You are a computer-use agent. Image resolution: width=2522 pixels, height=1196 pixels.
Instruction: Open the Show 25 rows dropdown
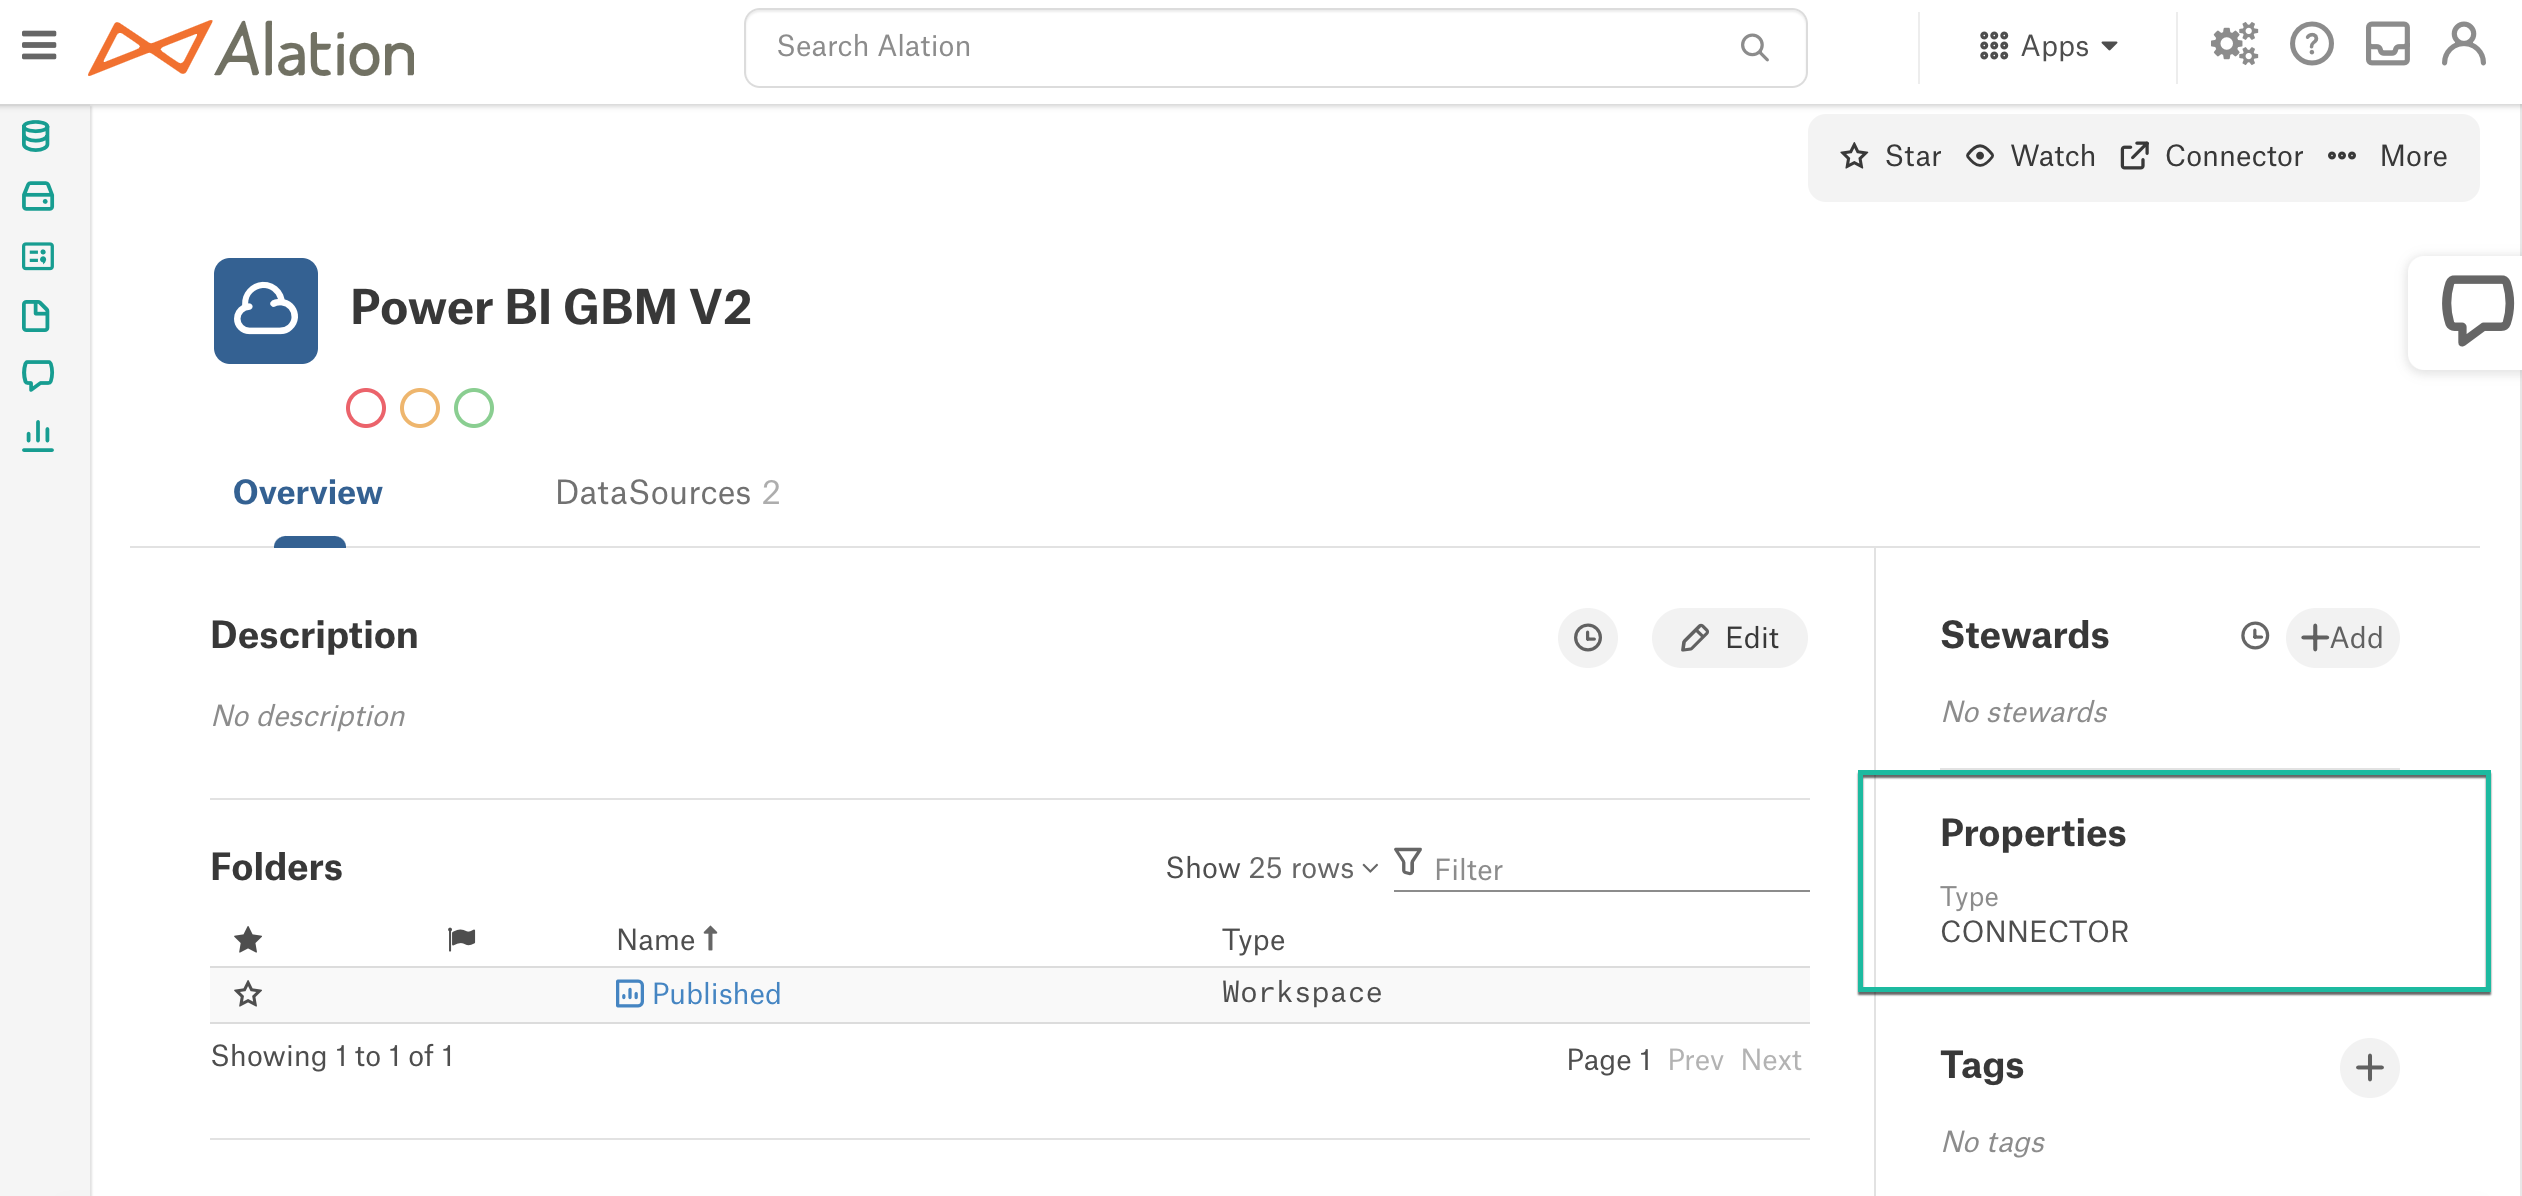1272,868
